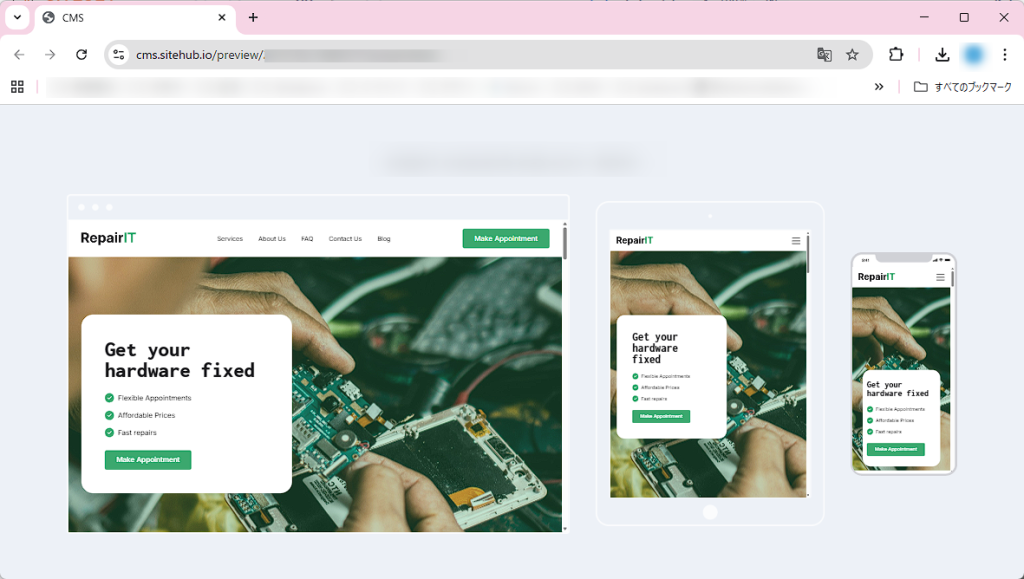Click the blue profile avatar icon
This screenshot has width=1024, height=579.
click(x=973, y=54)
